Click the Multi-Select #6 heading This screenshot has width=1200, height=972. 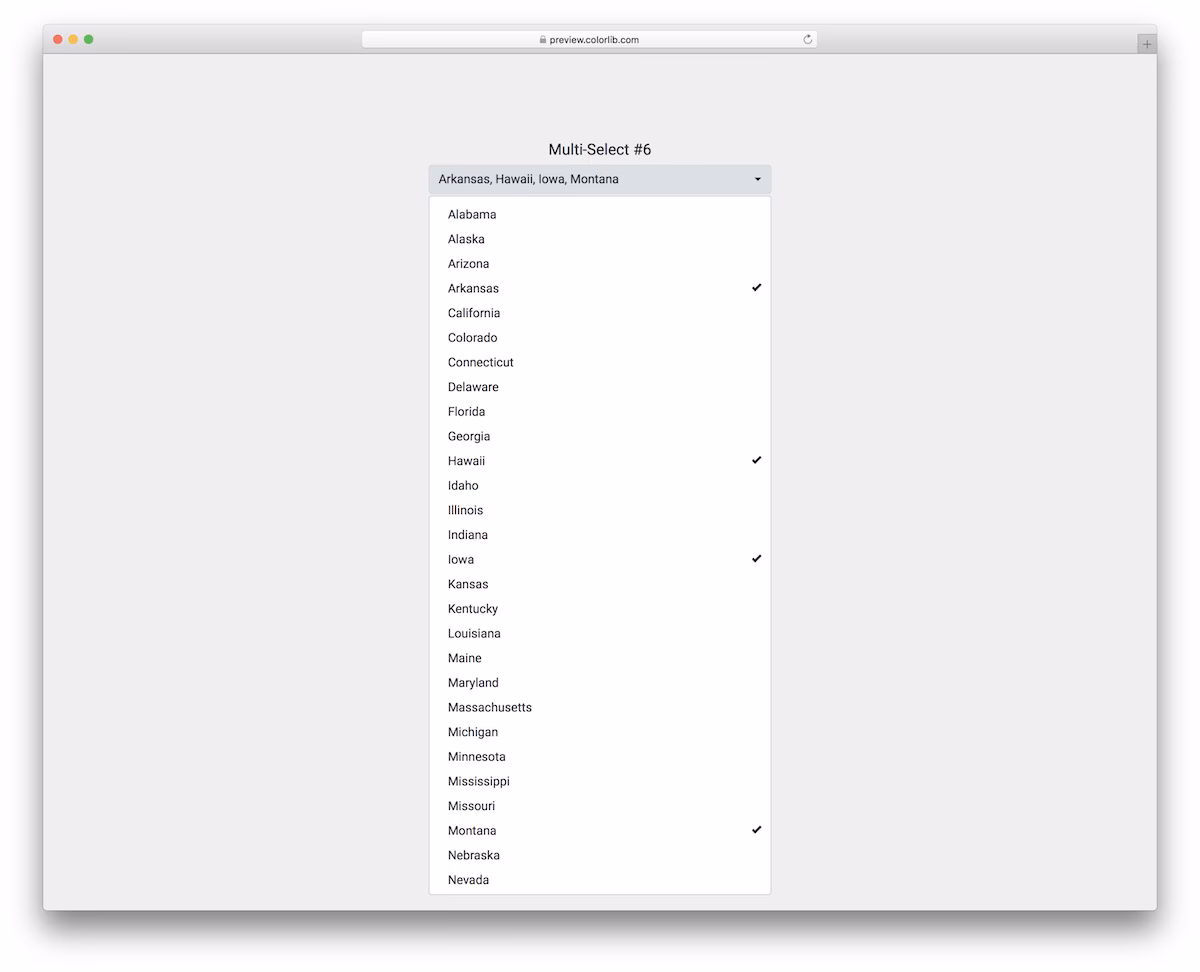click(x=600, y=150)
